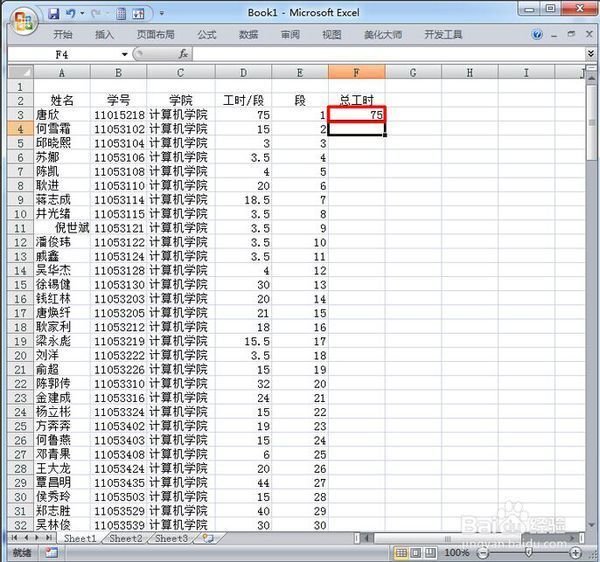Screen dimensions: 600x562
Task: Click cell with value 44 in column D
Action: (x=243, y=483)
